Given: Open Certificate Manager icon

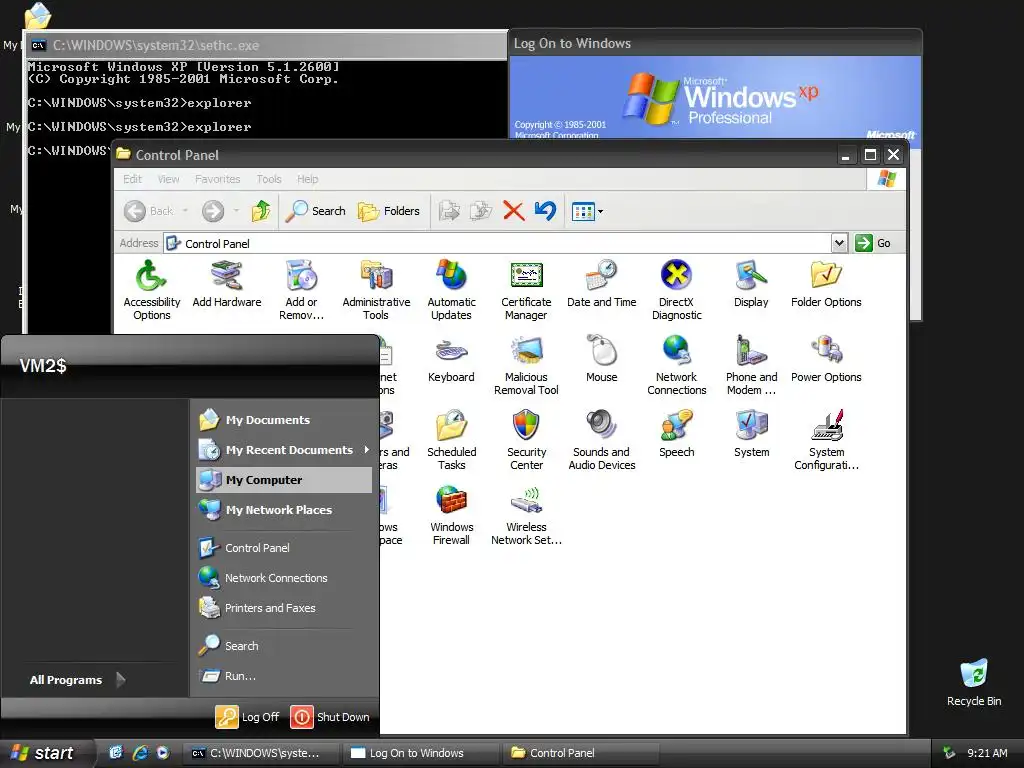Looking at the screenshot, I should coord(526,291).
